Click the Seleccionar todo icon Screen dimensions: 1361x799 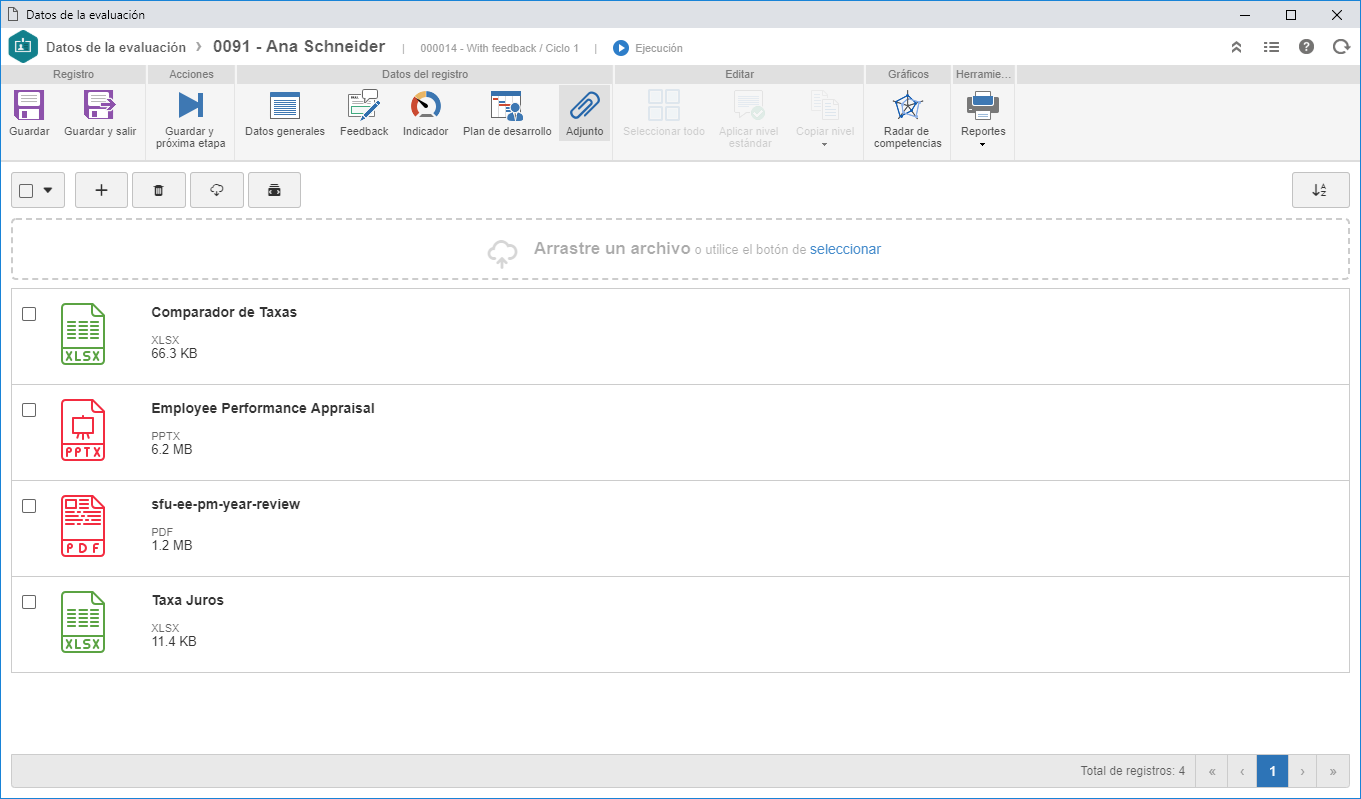click(664, 105)
